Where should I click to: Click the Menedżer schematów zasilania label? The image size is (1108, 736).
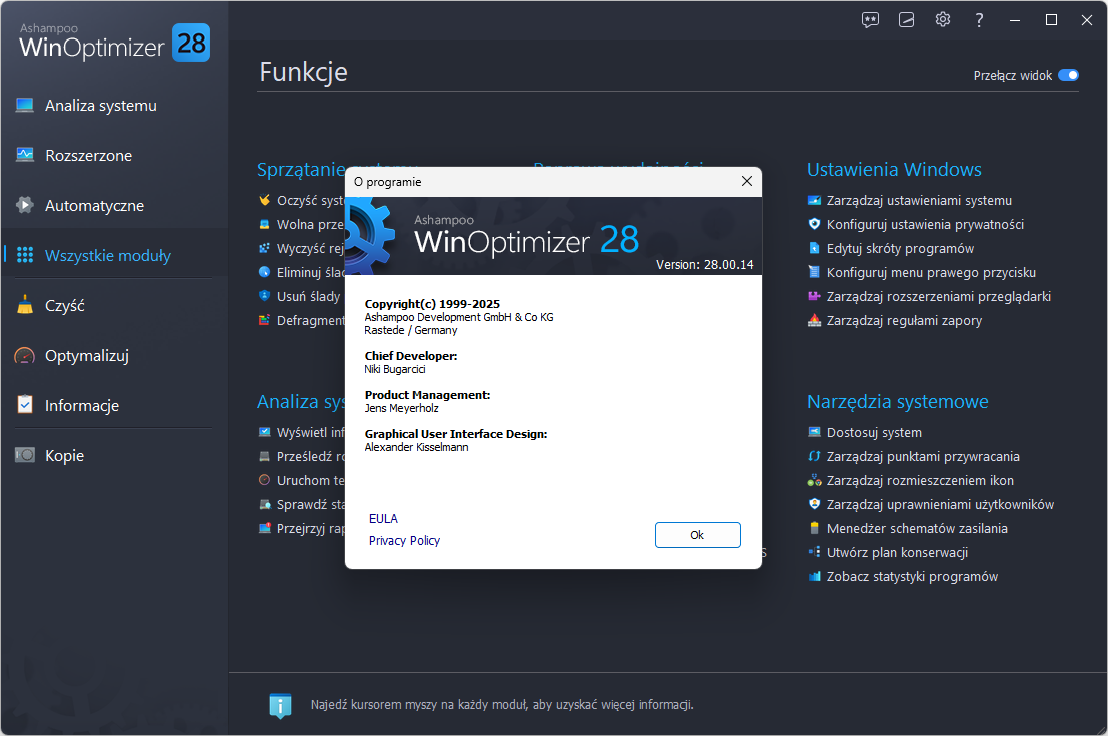pyautogui.click(x=917, y=528)
